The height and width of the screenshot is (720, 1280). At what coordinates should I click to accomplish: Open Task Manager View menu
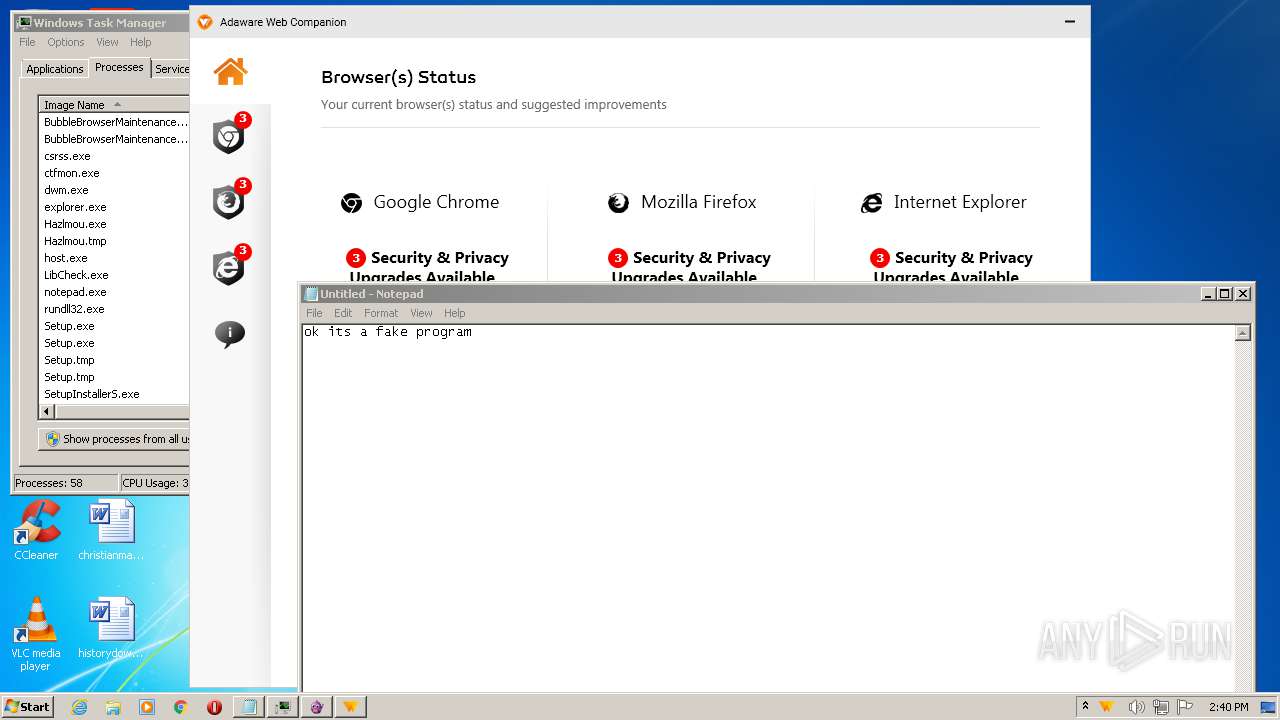coord(107,42)
